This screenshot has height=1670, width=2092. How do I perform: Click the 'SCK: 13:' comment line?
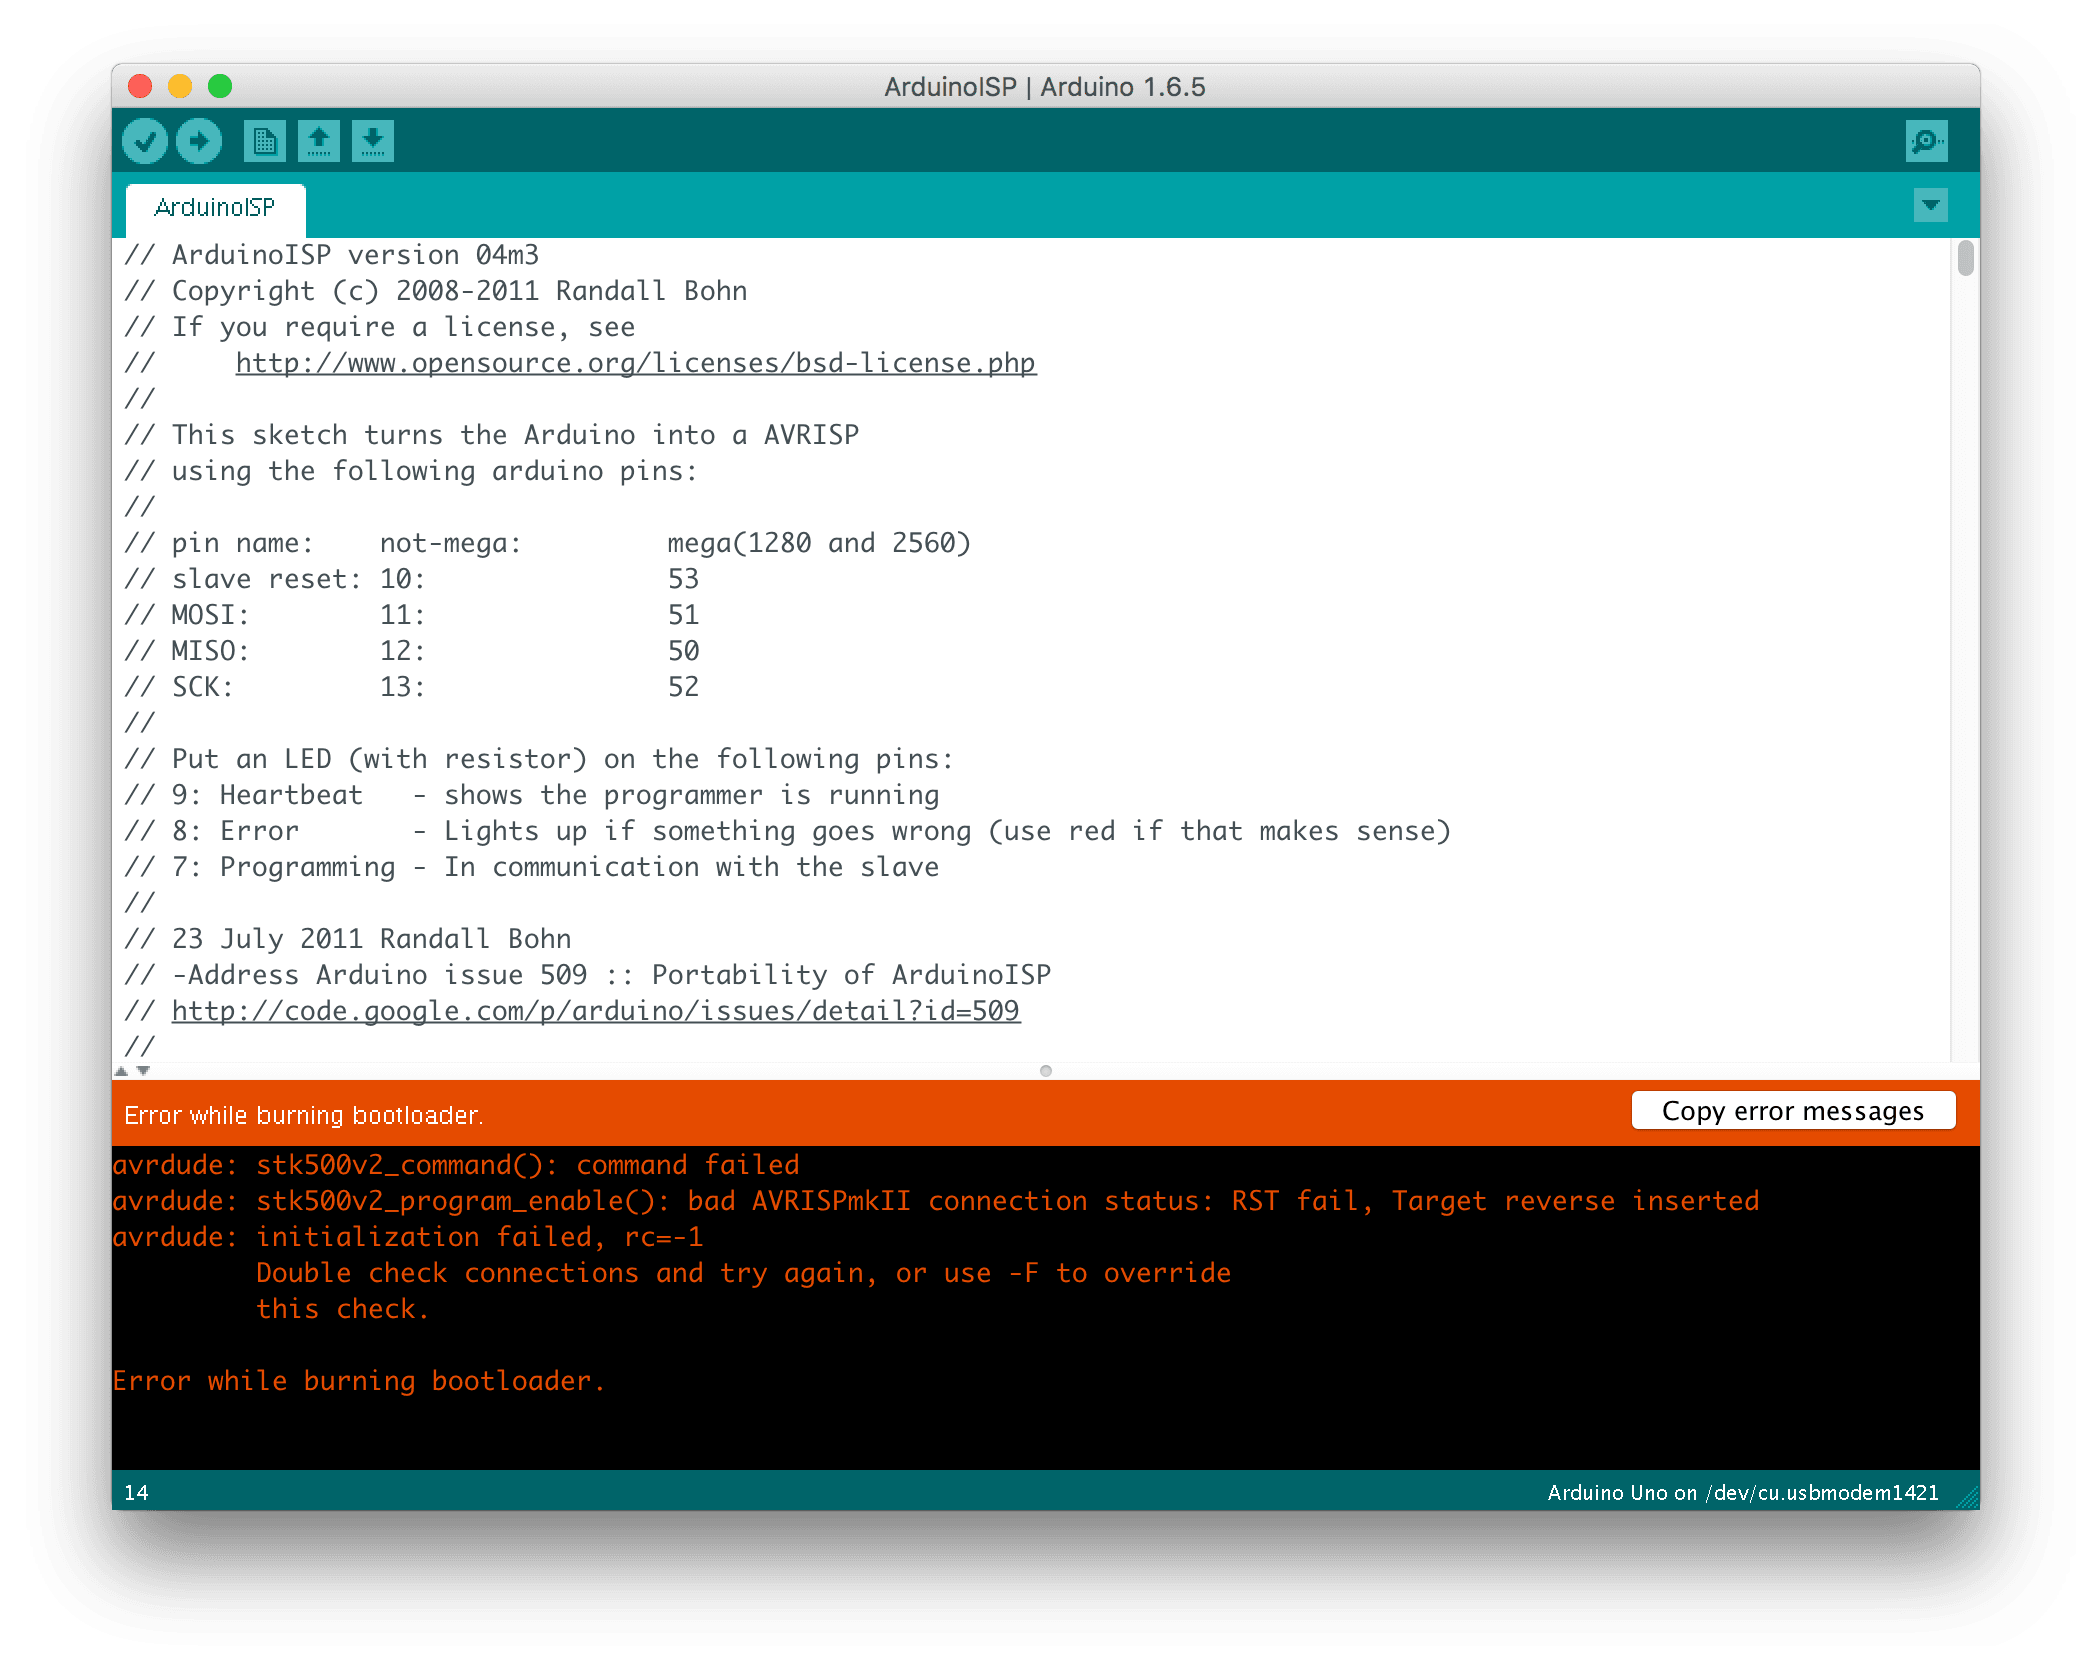tap(412, 687)
